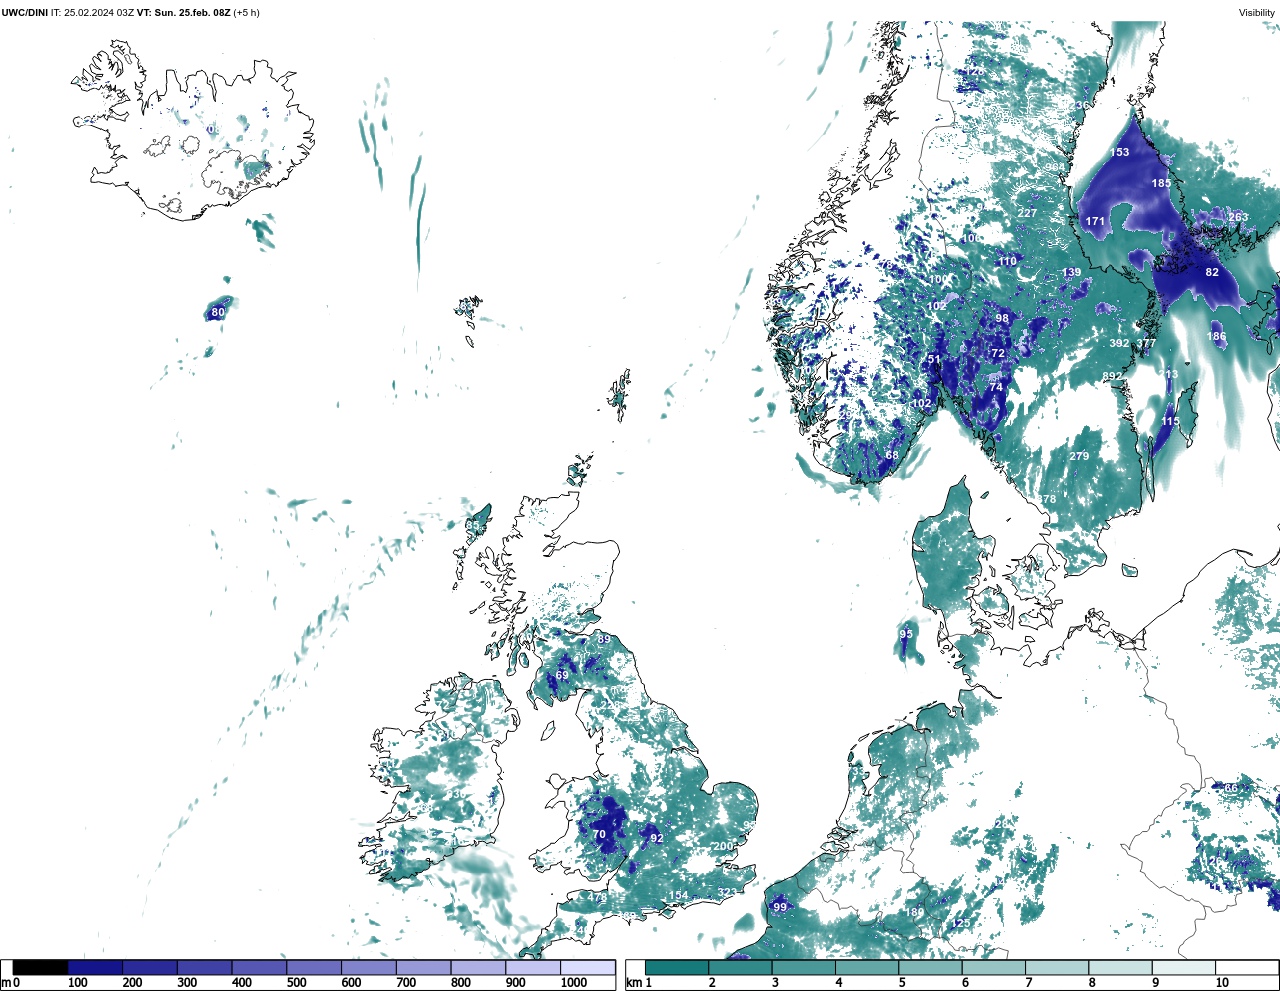Image resolution: width=1280 pixels, height=991 pixels.
Task: Click the 'UWC/DINI' model label in header
Action: point(25,13)
